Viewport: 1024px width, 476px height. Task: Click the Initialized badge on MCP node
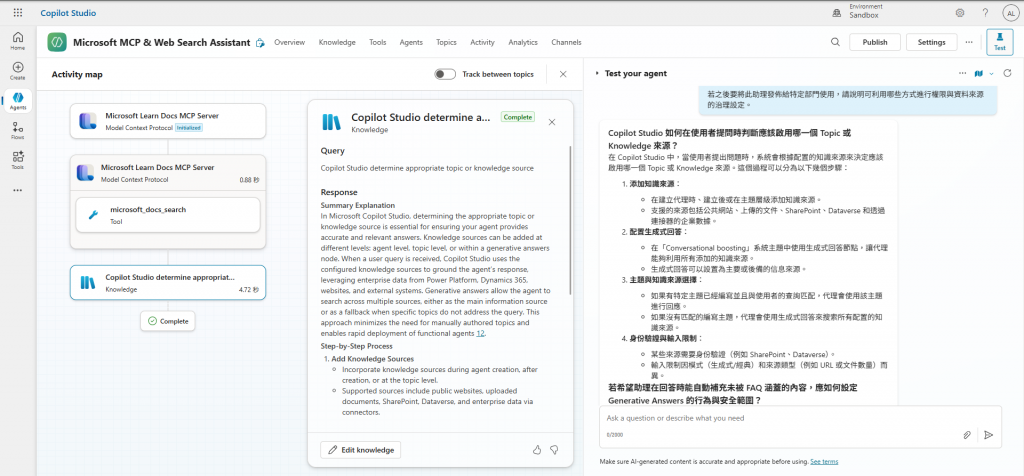(x=189, y=127)
